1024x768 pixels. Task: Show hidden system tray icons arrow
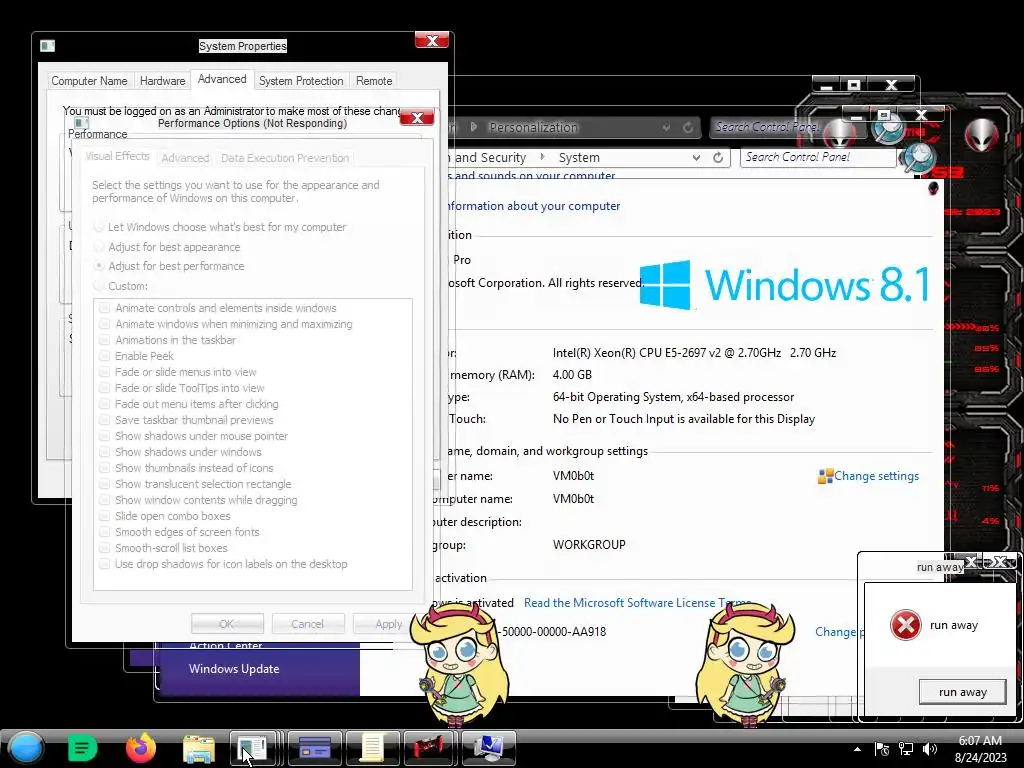coord(857,749)
